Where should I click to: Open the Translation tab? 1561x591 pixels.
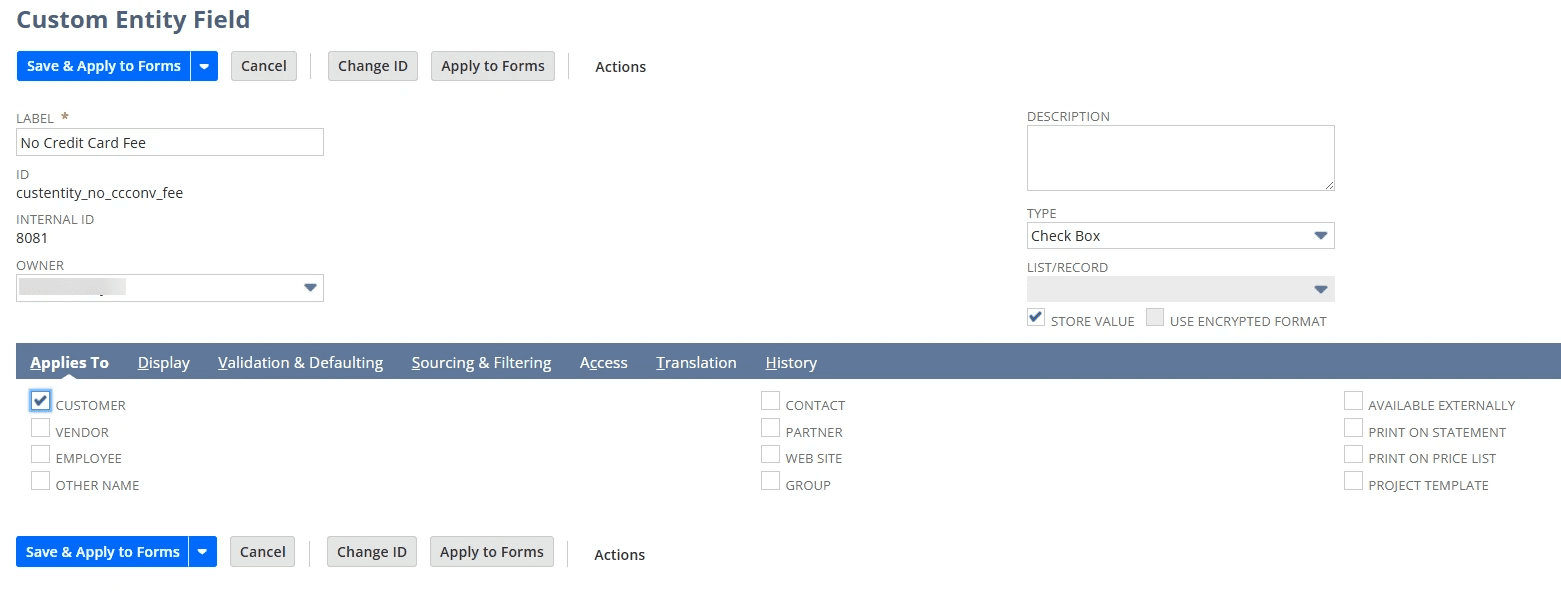point(696,362)
